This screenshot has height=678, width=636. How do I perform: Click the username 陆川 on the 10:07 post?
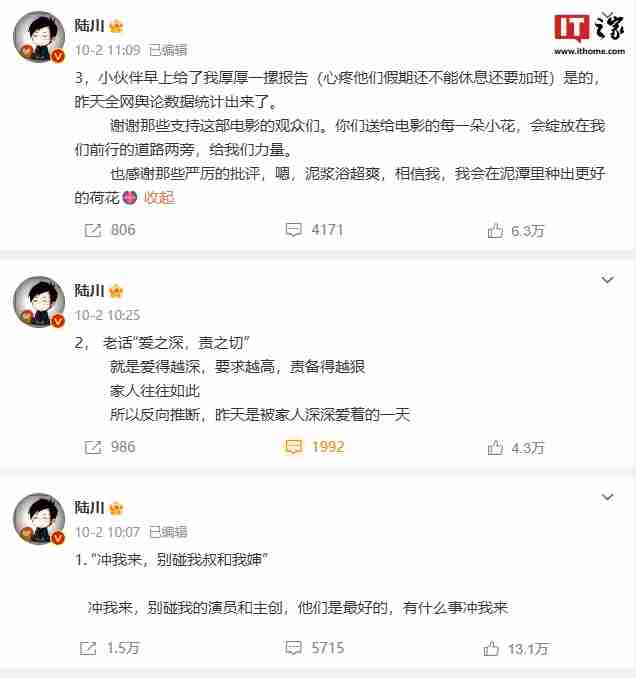(x=89, y=507)
